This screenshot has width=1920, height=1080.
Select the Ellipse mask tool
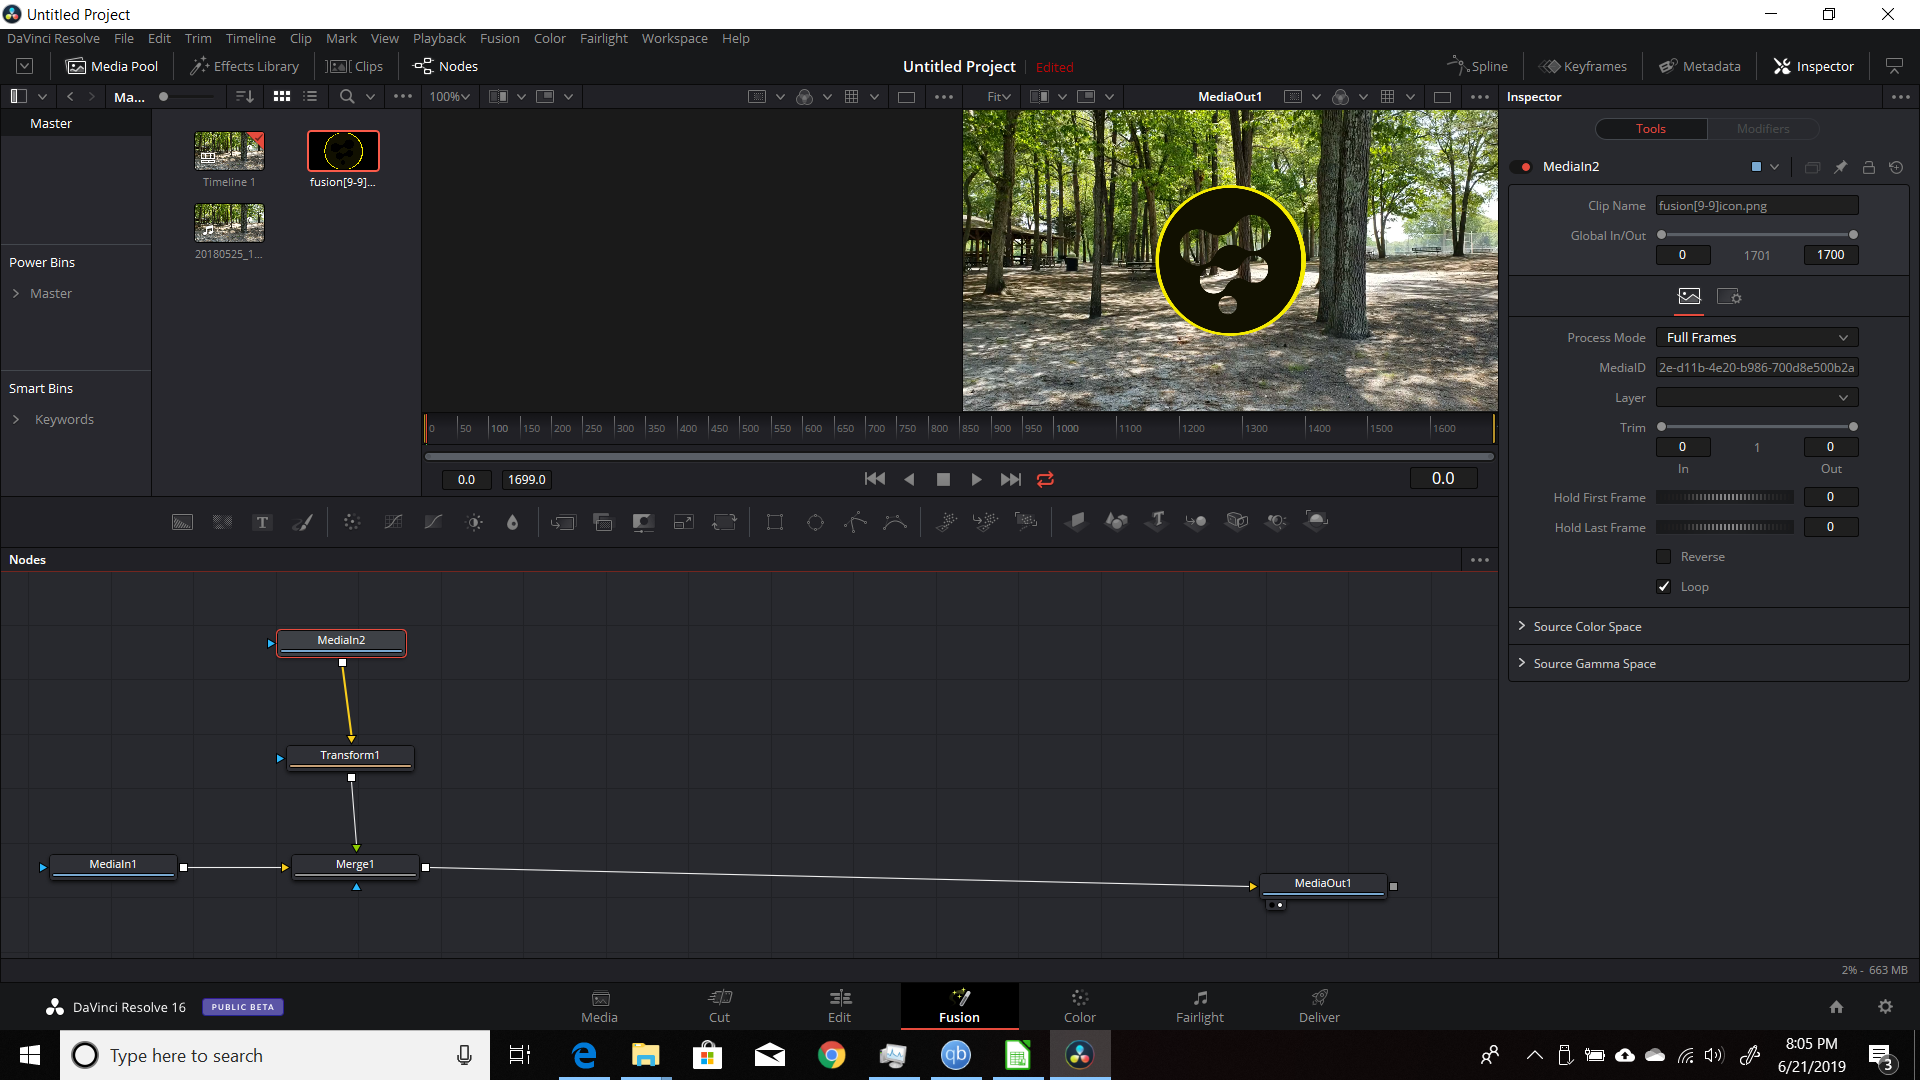click(x=815, y=522)
